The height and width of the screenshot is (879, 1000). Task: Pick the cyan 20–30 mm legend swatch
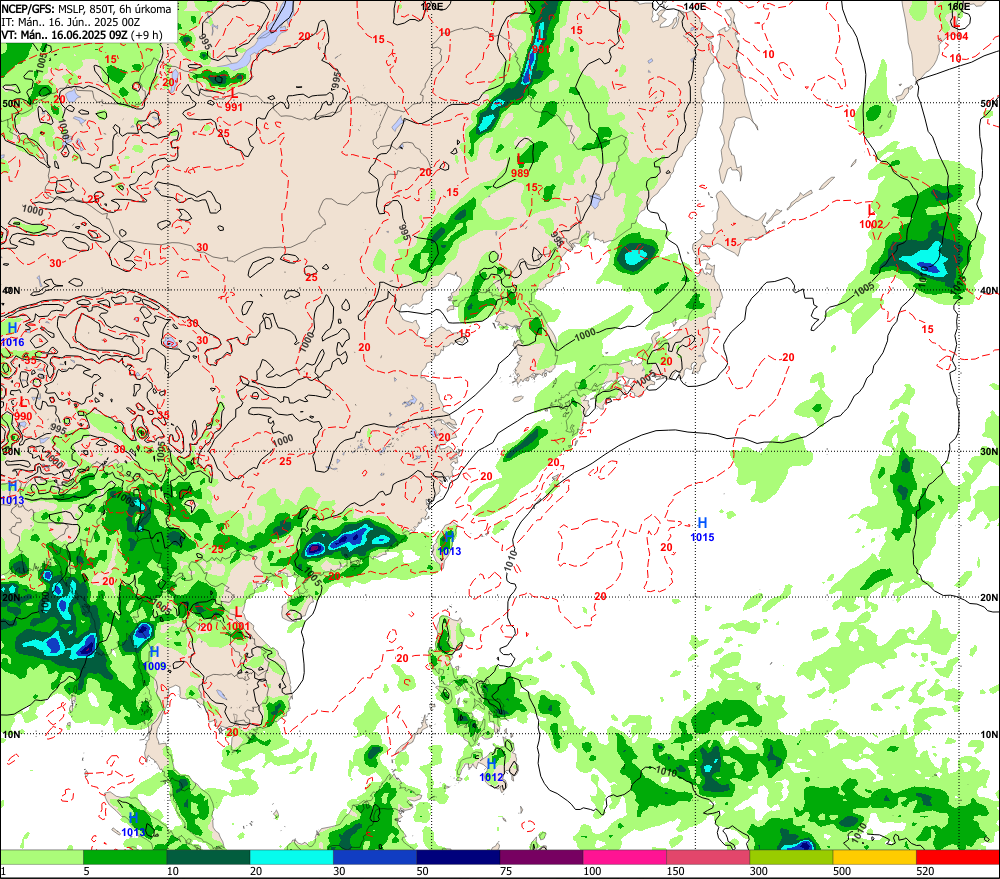pyautogui.click(x=291, y=857)
